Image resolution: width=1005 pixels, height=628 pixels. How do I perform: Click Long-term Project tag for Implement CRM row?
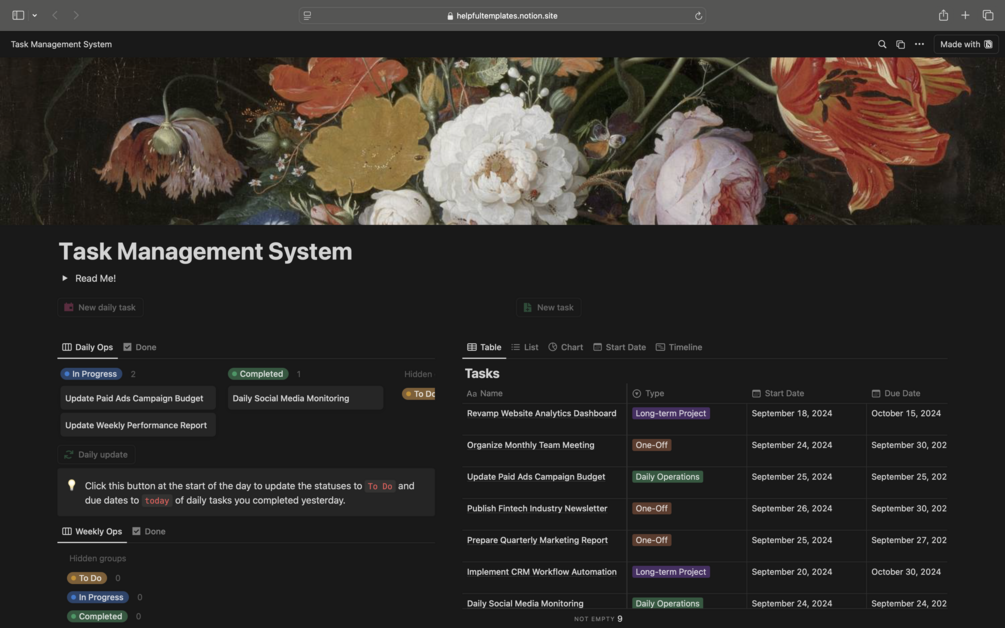(670, 572)
